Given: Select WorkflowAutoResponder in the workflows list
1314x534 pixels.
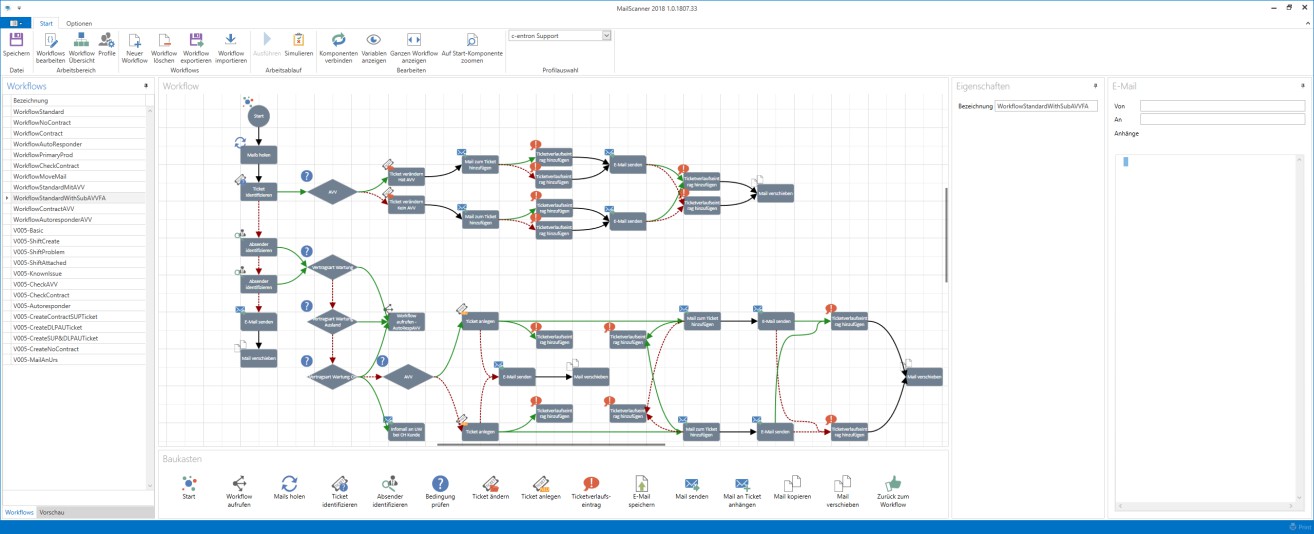Looking at the screenshot, I should pos(48,144).
